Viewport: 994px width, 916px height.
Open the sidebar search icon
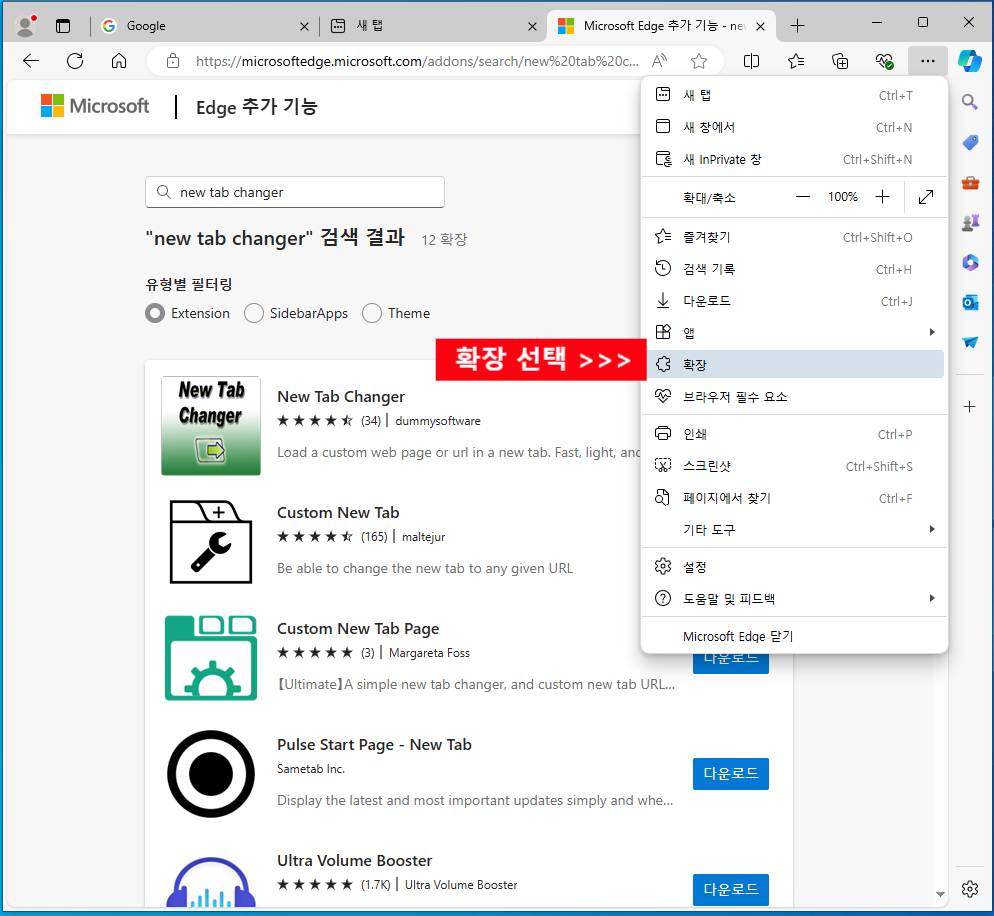click(x=969, y=101)
